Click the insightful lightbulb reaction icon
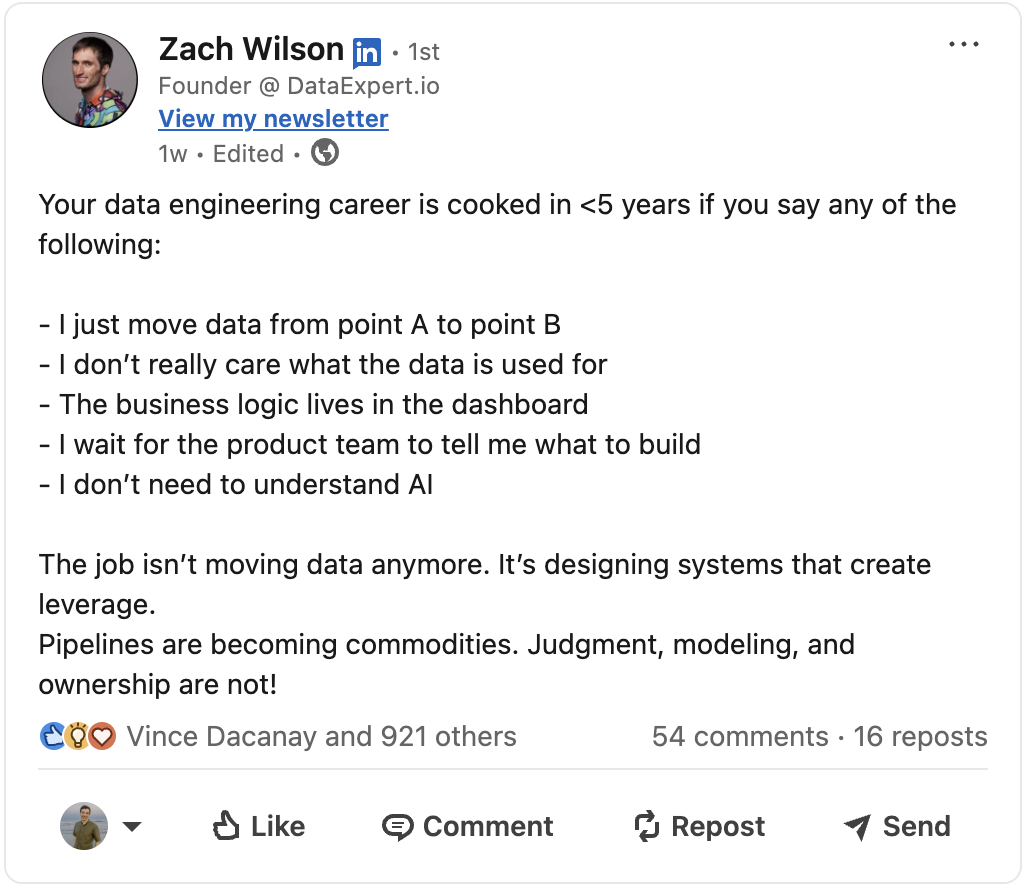 [75, 736]
